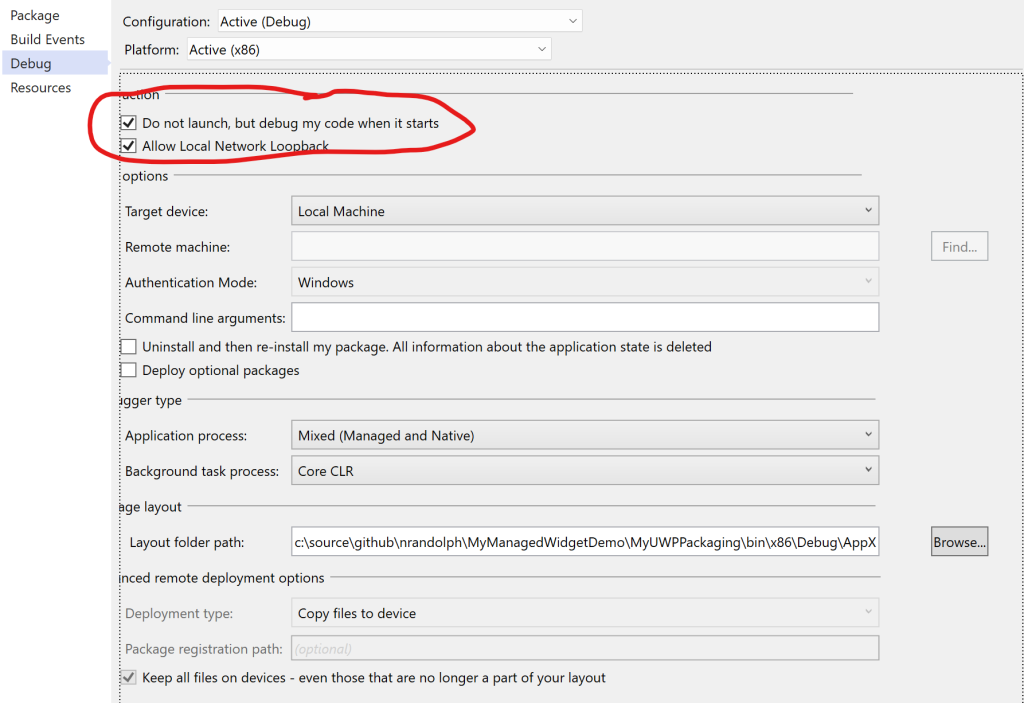This screenshot has height=703, width=1024.
Task: Open the Package properties tab
Action: (35, 16)
